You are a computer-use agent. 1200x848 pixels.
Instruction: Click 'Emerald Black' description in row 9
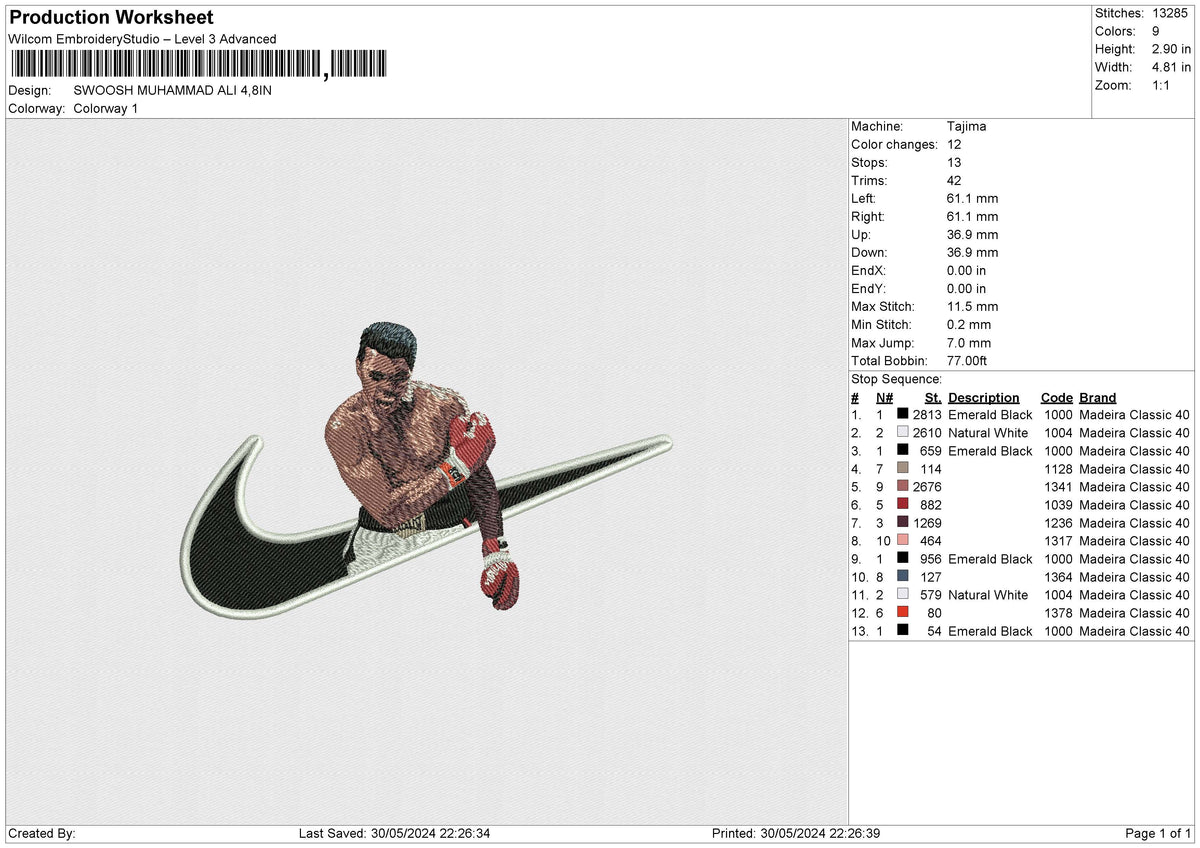(990, 559)
